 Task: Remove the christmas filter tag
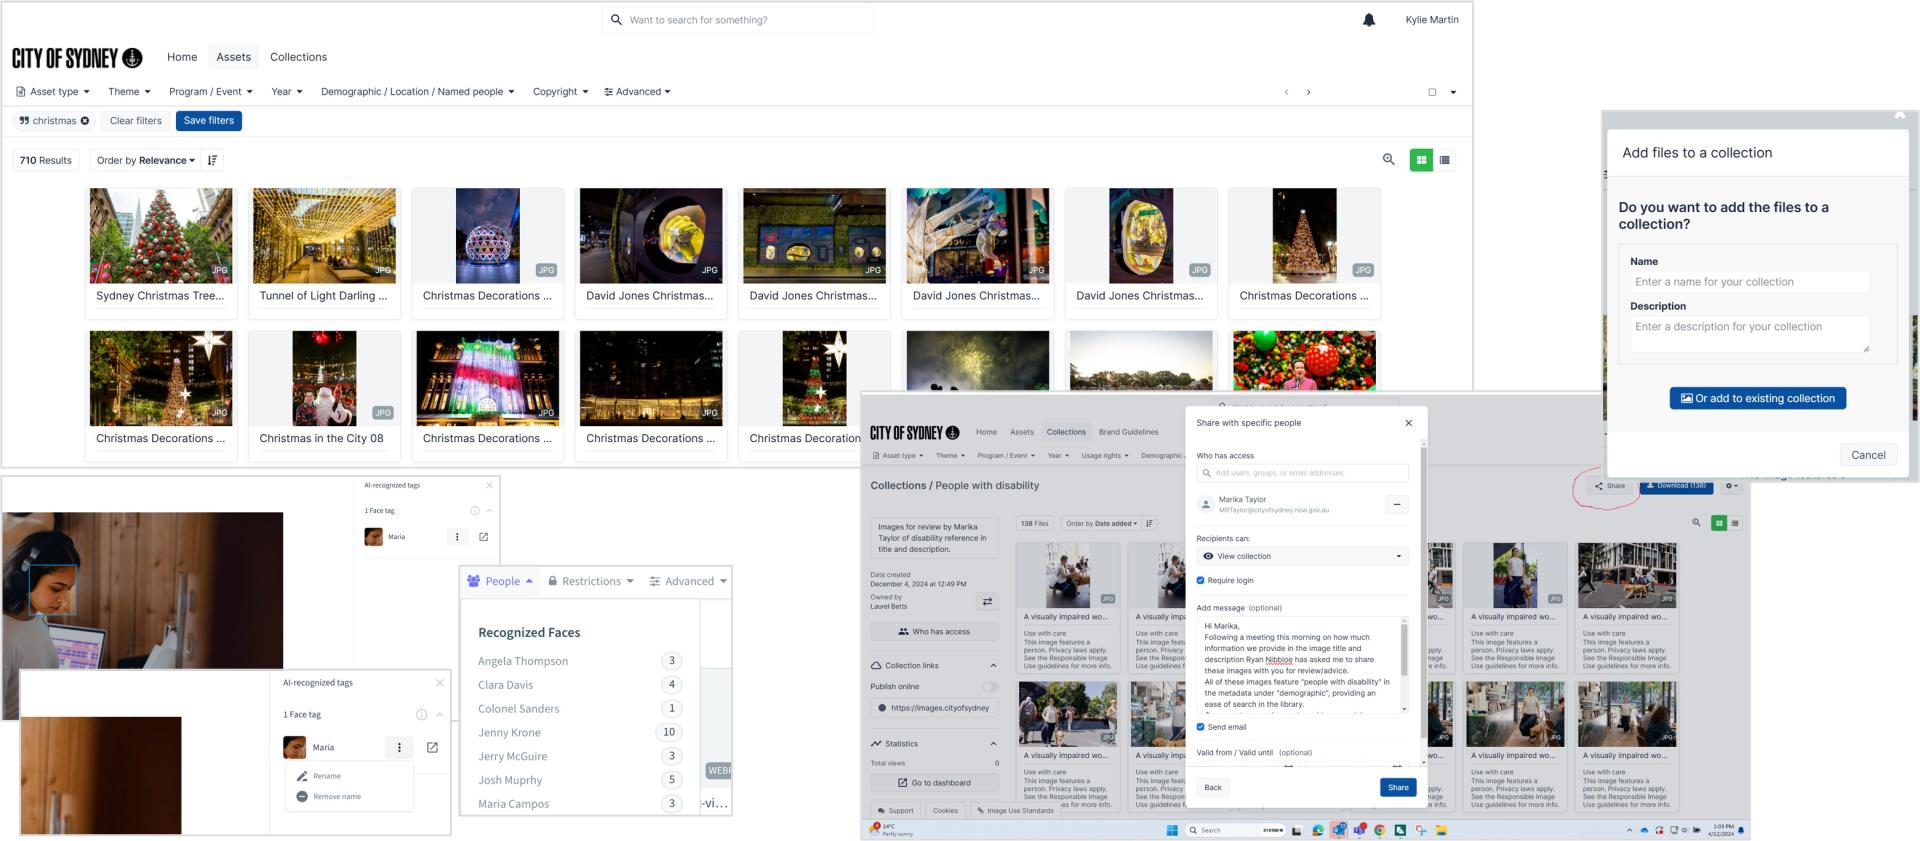point(85,121)
